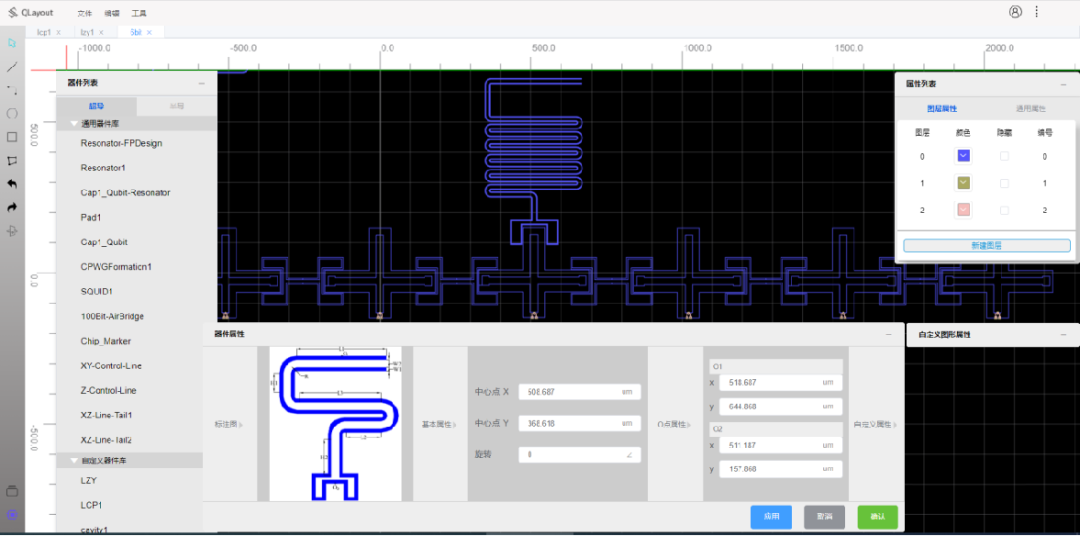Click the blue 应用 apply button

coord(771,517)
